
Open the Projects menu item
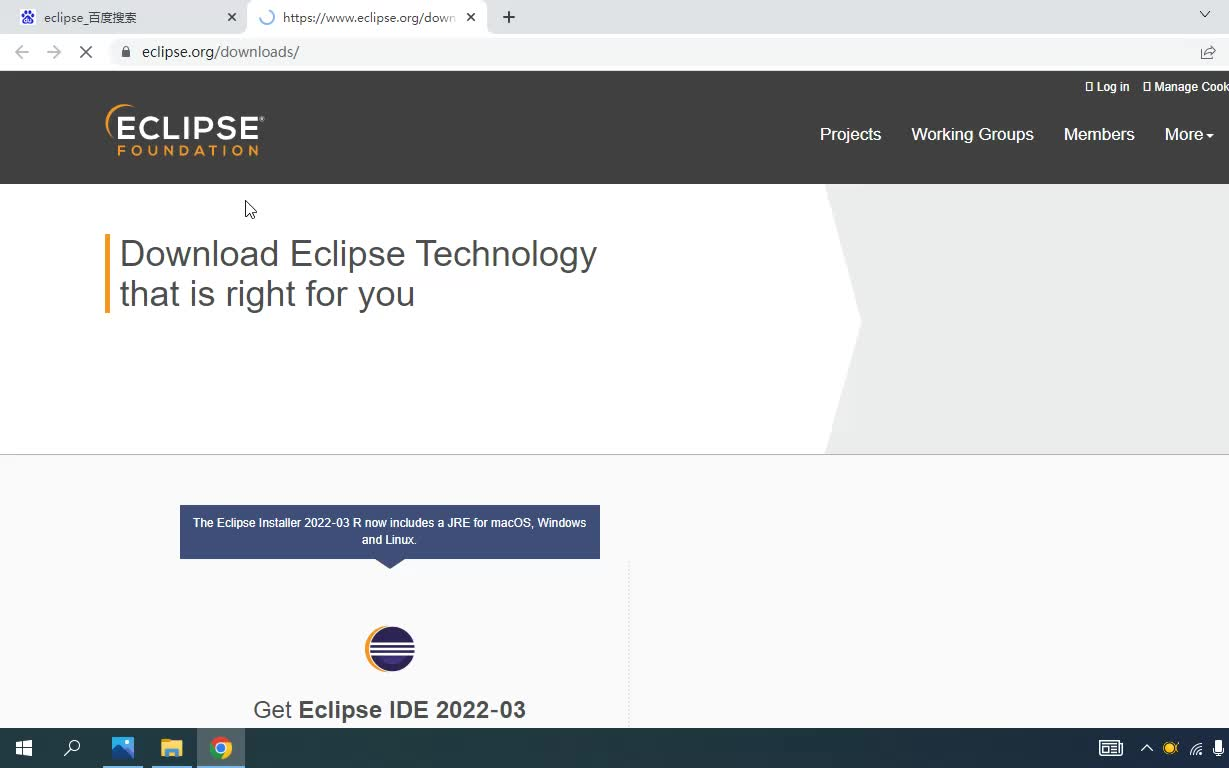pos(850,134)
